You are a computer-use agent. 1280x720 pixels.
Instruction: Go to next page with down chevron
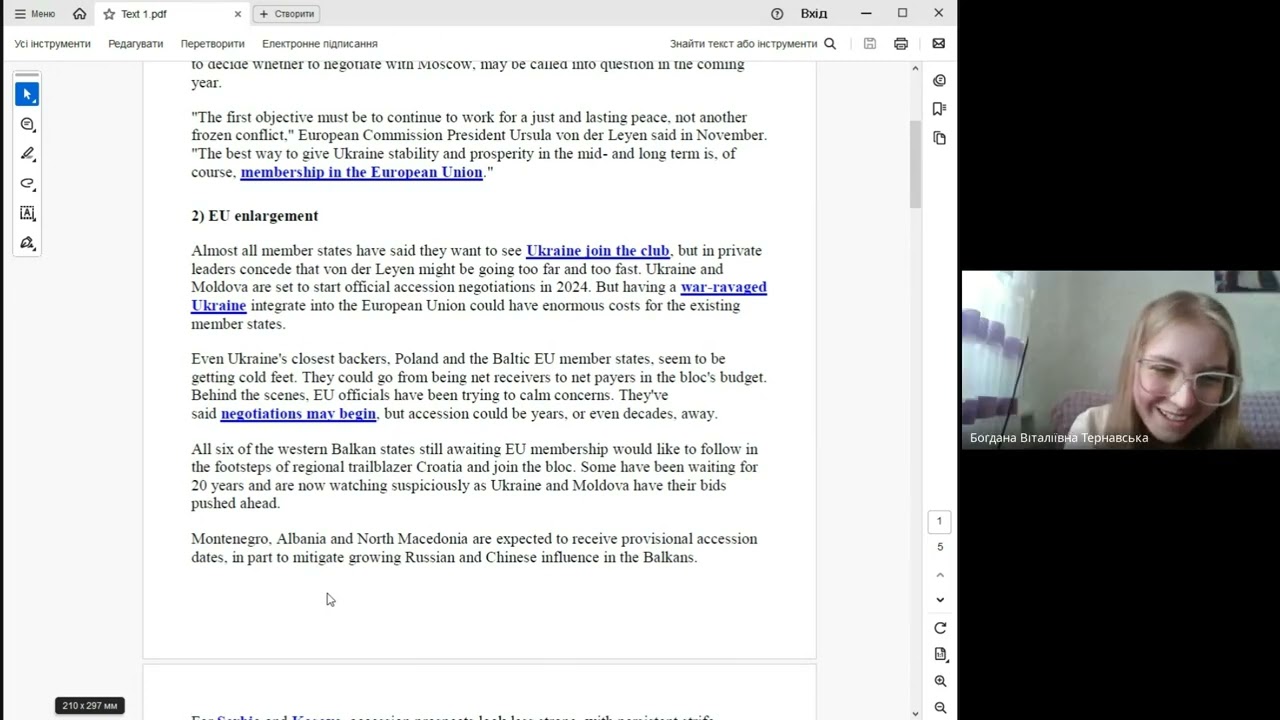pos(940,600)
